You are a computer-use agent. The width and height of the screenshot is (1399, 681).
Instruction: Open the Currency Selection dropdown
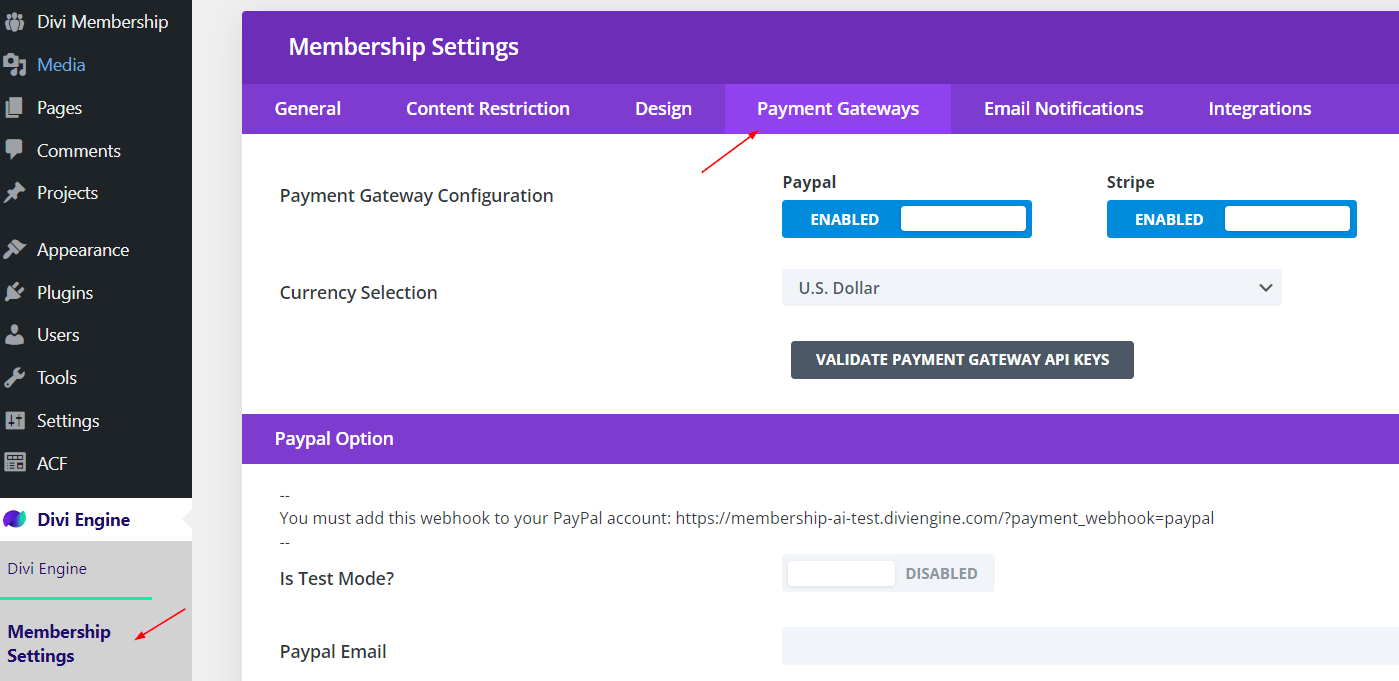point(1031,288)
